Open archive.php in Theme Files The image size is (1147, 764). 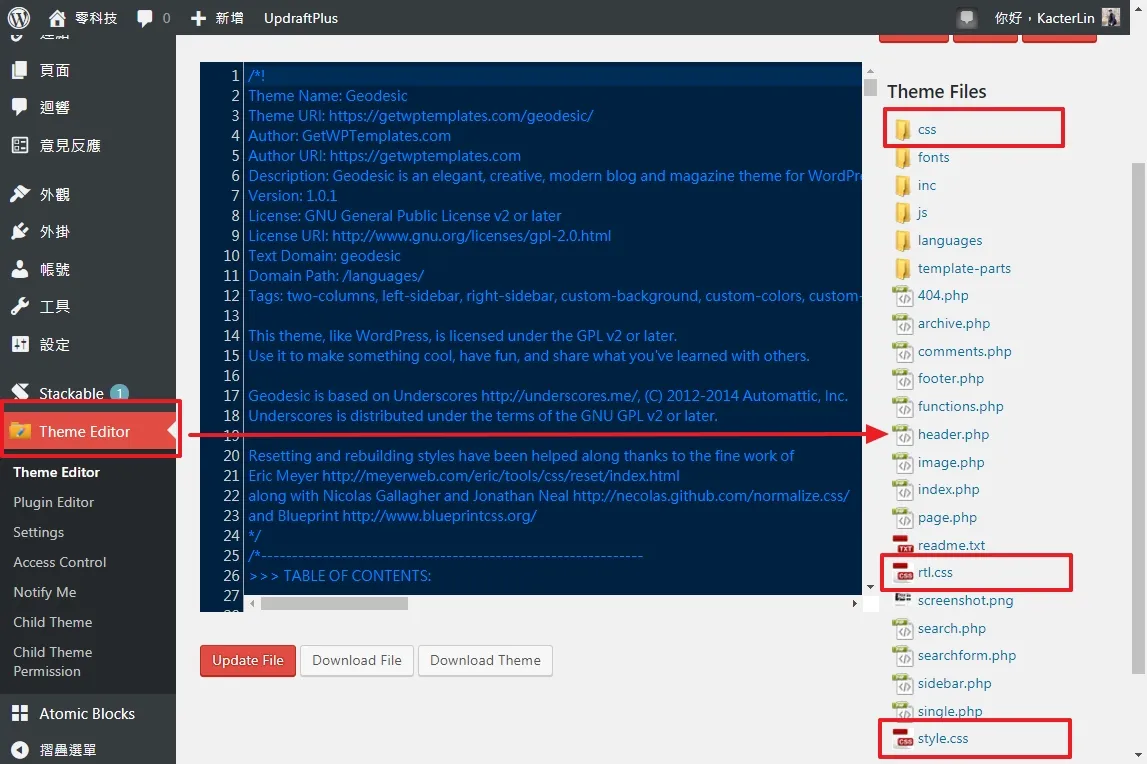pos(954,323)
